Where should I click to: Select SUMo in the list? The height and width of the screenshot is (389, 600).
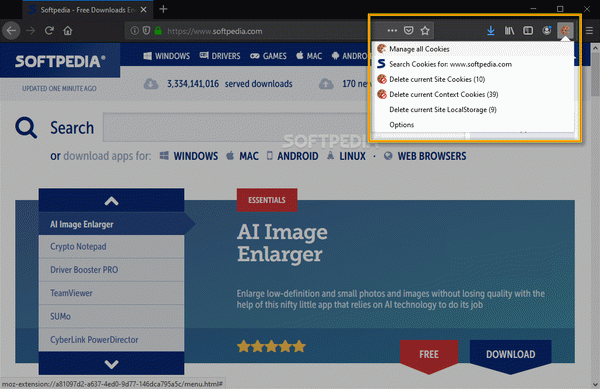pyautogui.click(x=111, y=316)
